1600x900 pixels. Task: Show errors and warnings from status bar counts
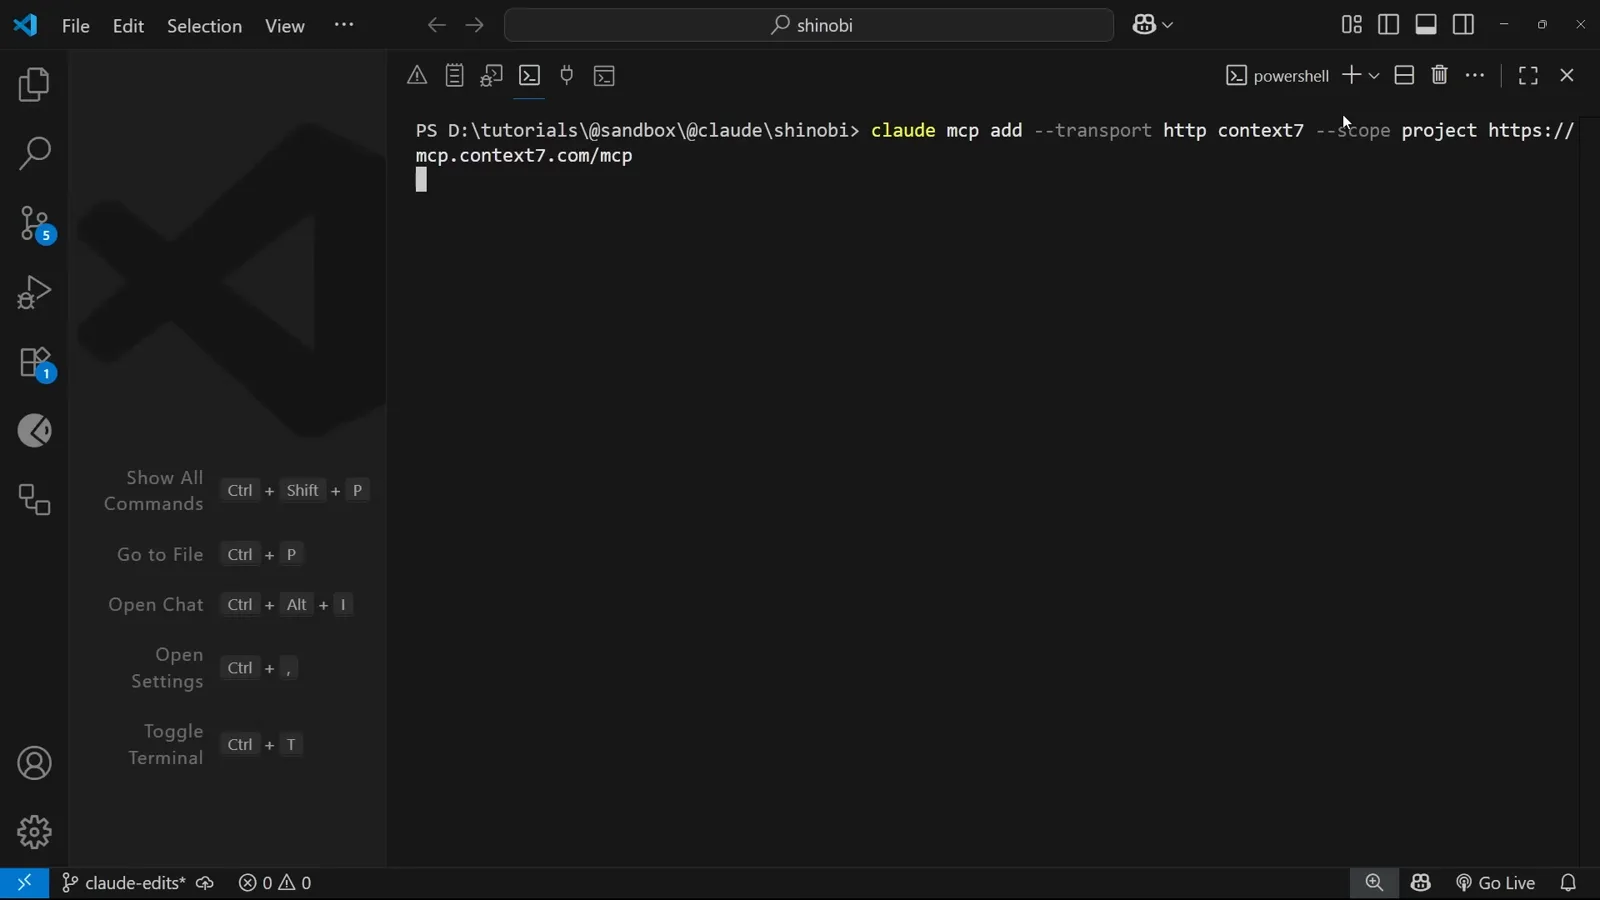[275, 883]
